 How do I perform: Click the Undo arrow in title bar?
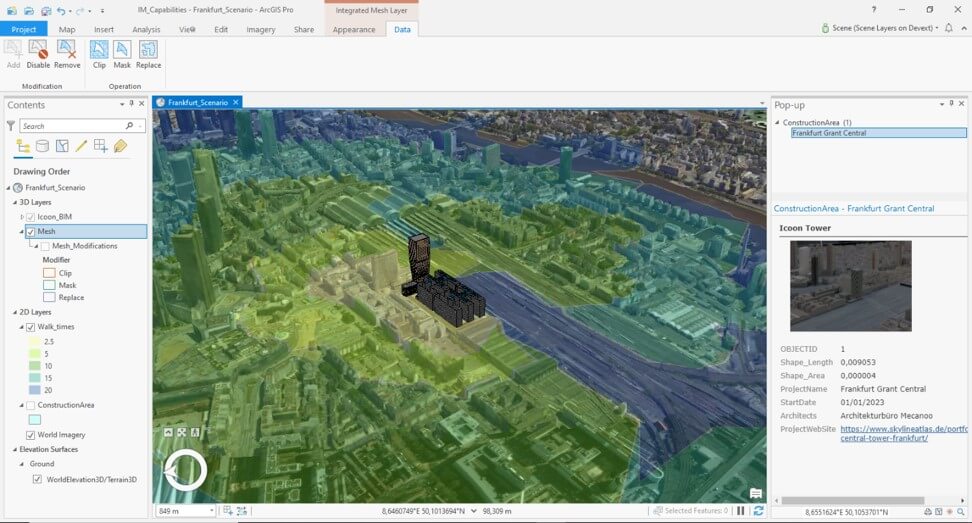pyautogui.click(x=61, y=11)
